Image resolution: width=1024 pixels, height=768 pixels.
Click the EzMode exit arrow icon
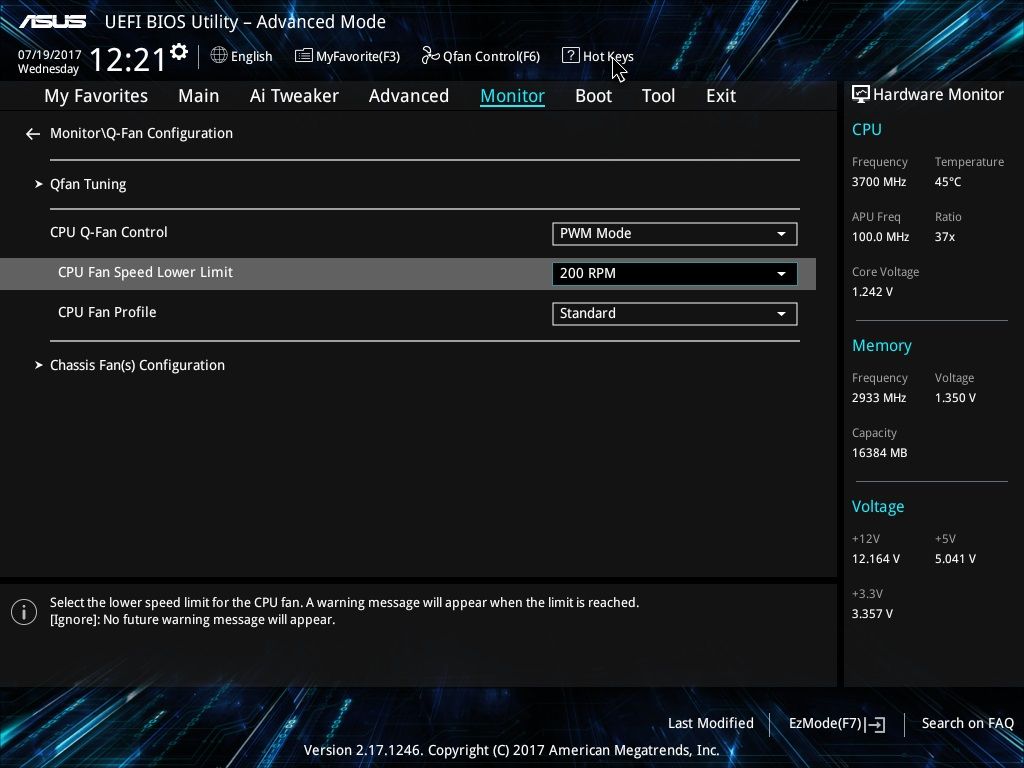click(876, 724)
